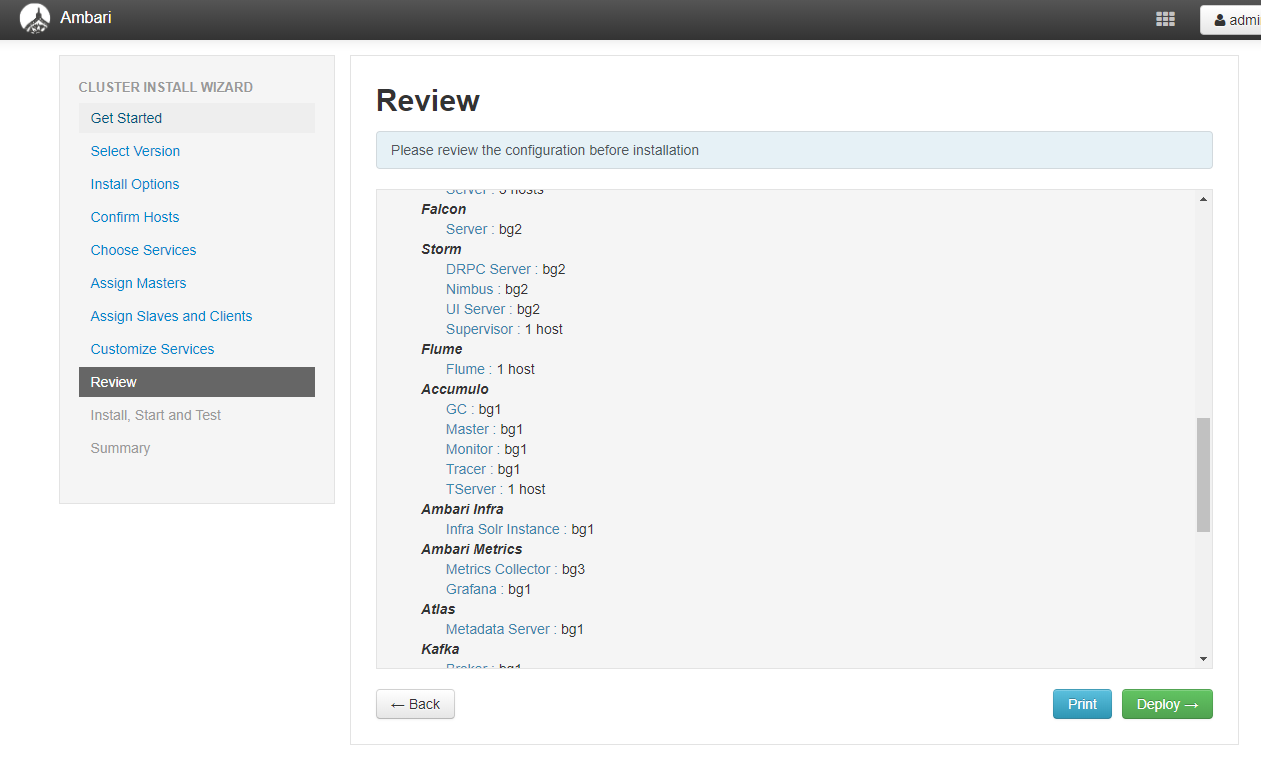The height and width of the screenshot is (764, 1261).
Task: Click 'Master : bg1' row
Action: tap(485, 429)
